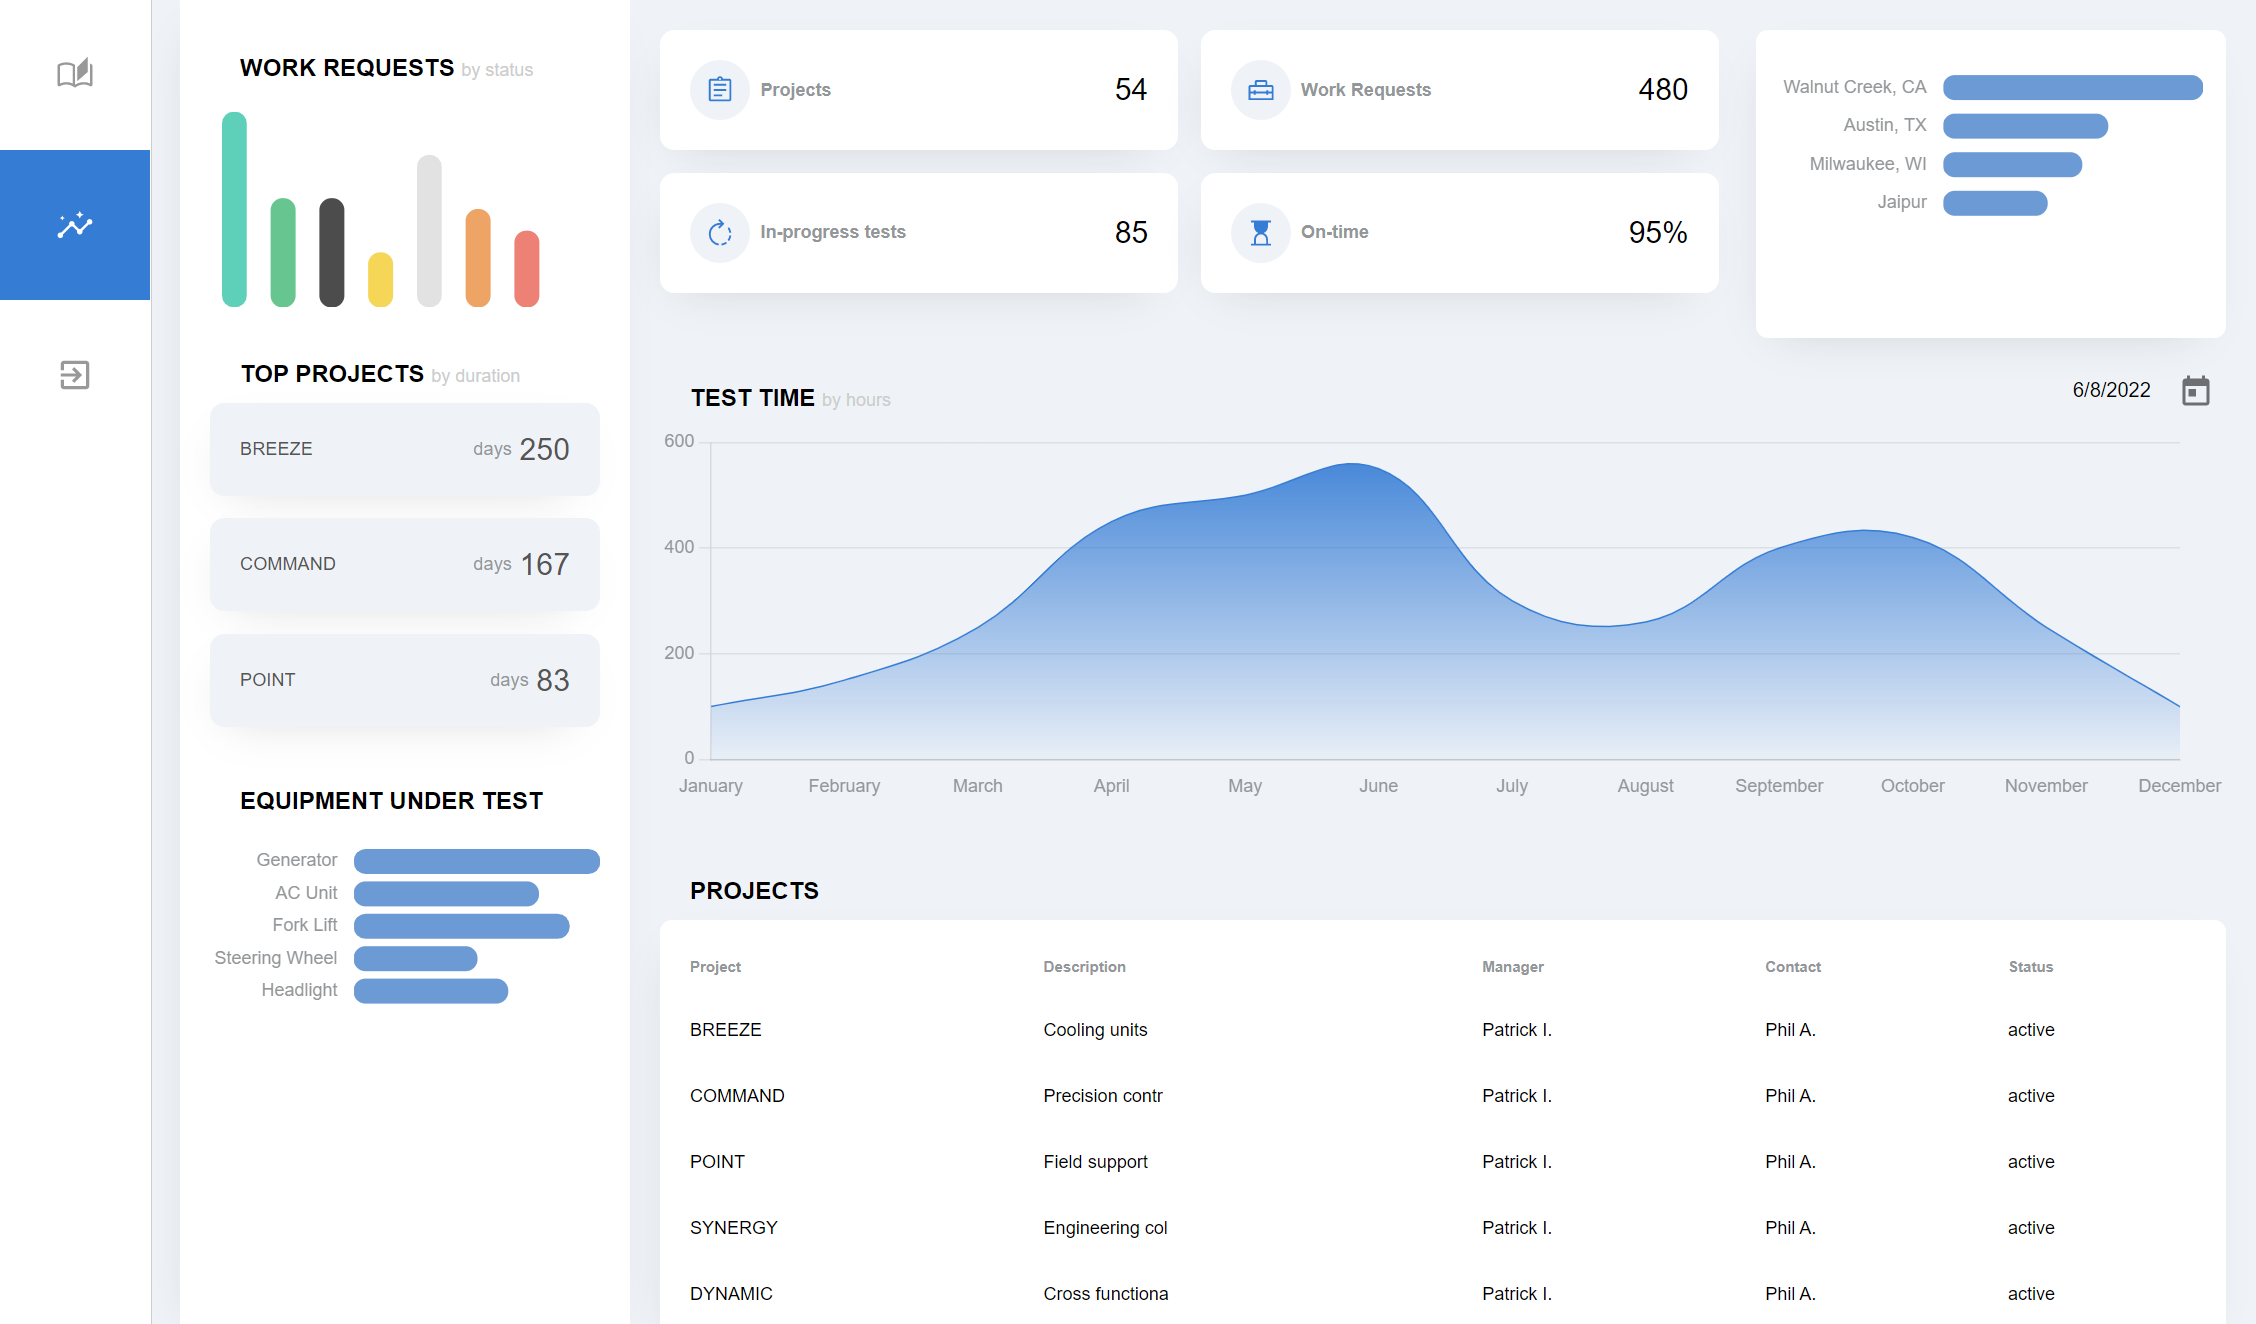The height and width of the screenshot is (1324, 2256).
Task: Select the Projects table header
Action: point(754,890)
